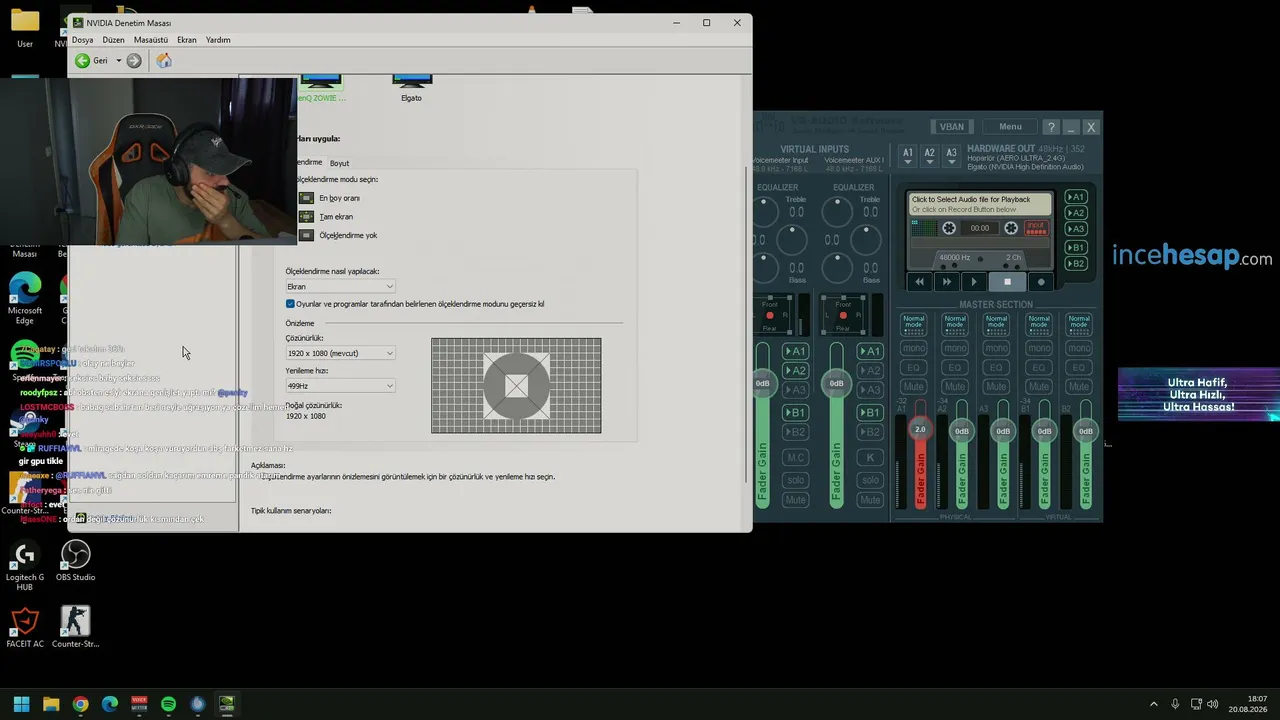Toggle override scaling mode checkbox
The width and height of the screenshot is (1280, 720).
pyautogui.click(x=290, y=304)
